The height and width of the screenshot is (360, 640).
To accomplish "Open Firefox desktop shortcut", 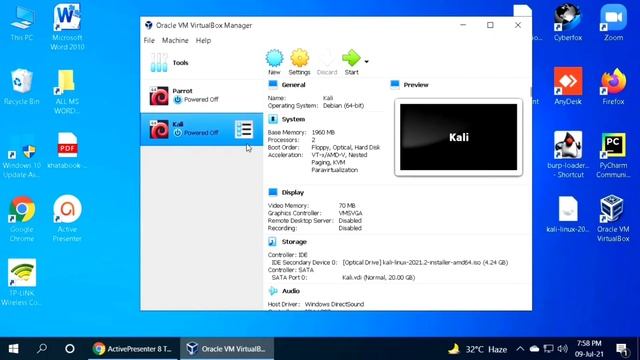I will tap(613, 87).
